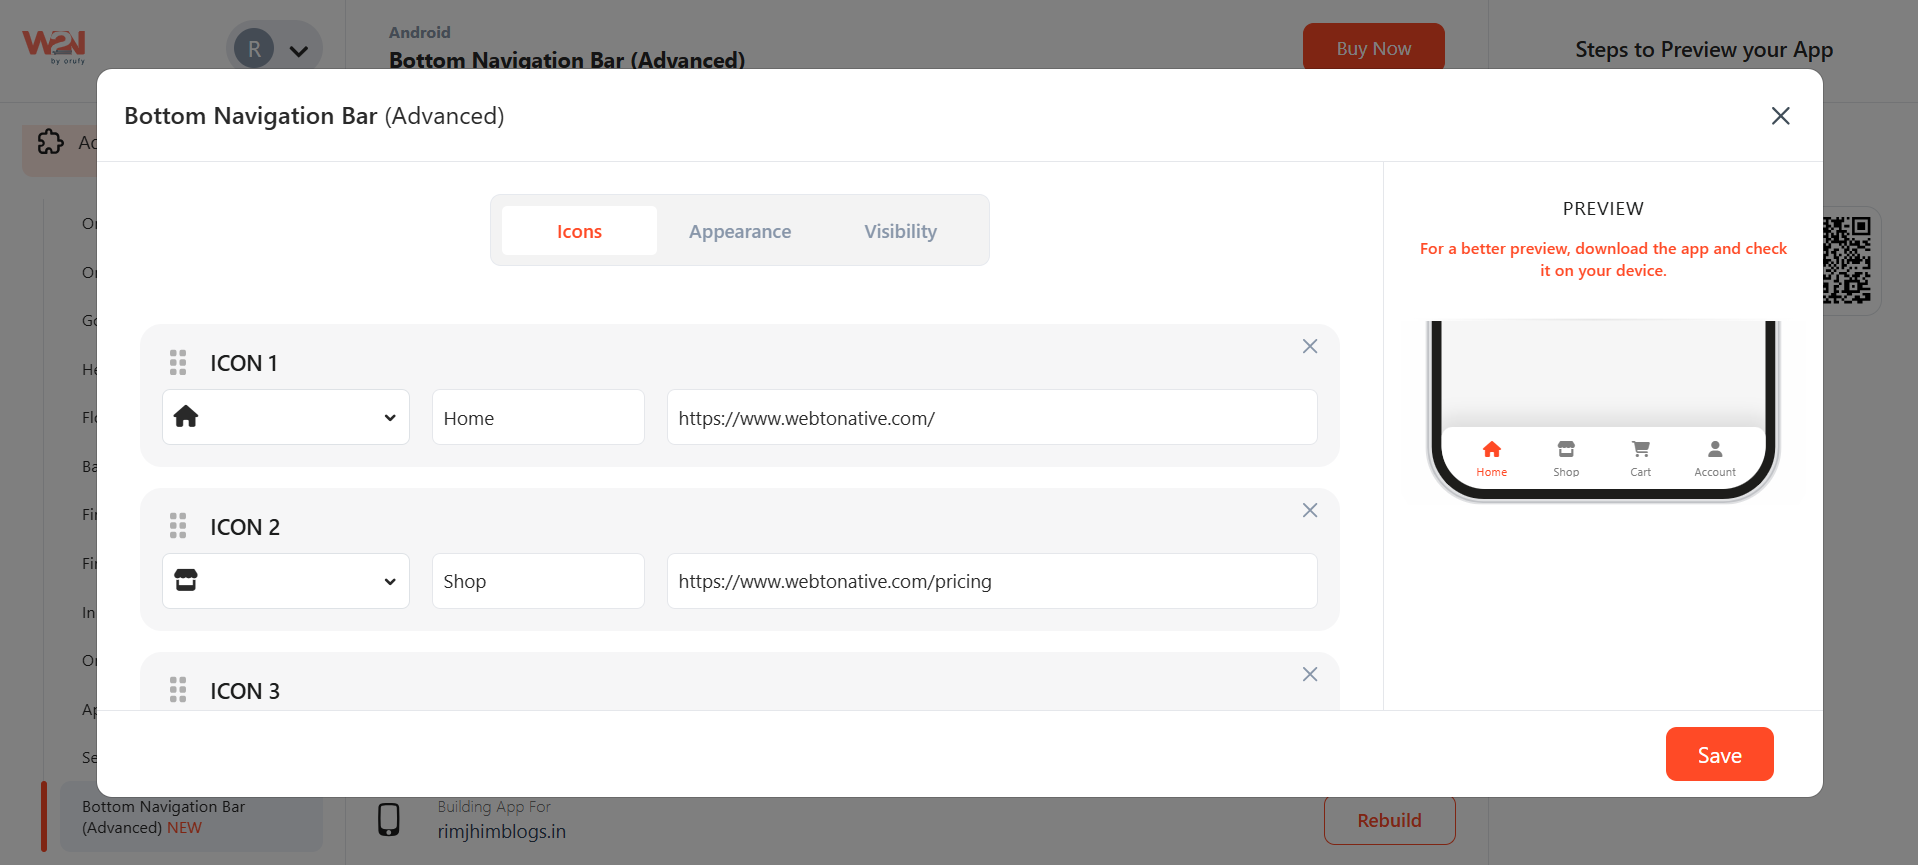Edit the webtonative.com/pricing URL field
Viewport: 1918px width, 865px height.
pyautogui.click(x=992, y=581)
